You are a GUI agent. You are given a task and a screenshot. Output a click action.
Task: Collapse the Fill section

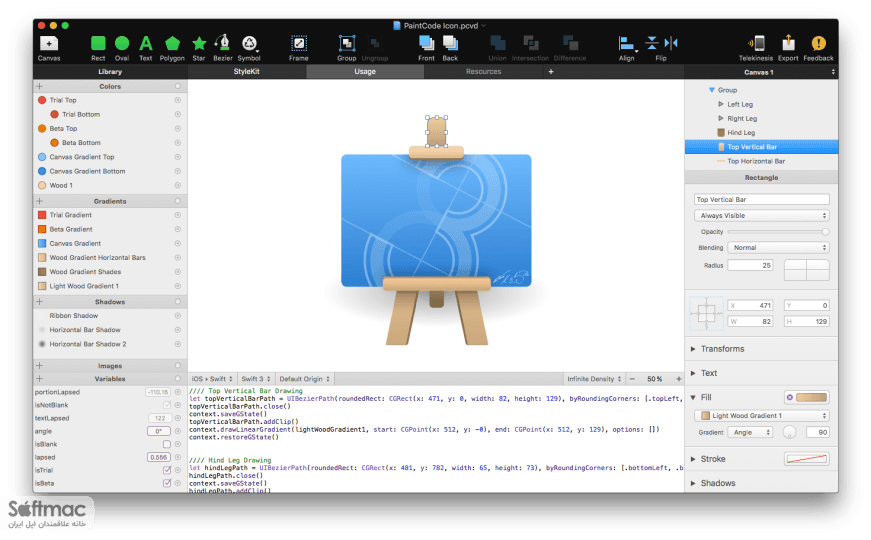click(693, 397)
